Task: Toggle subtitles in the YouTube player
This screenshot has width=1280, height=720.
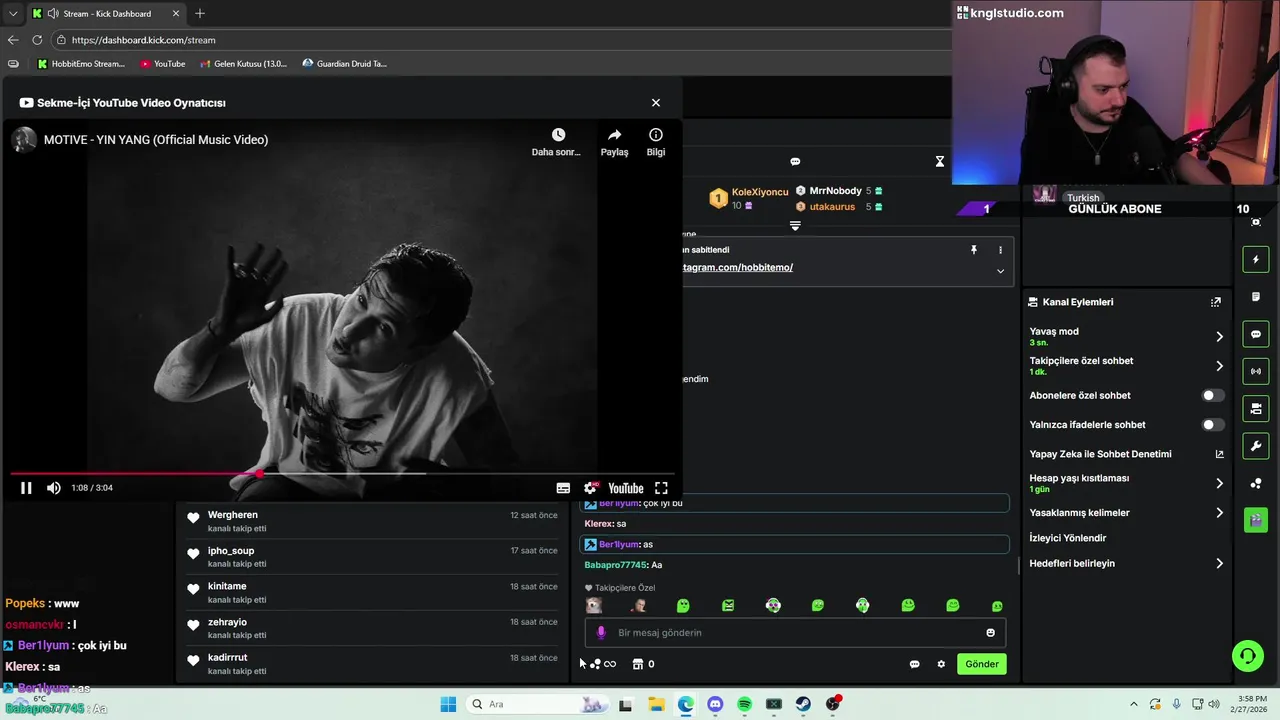Action: 563,488
